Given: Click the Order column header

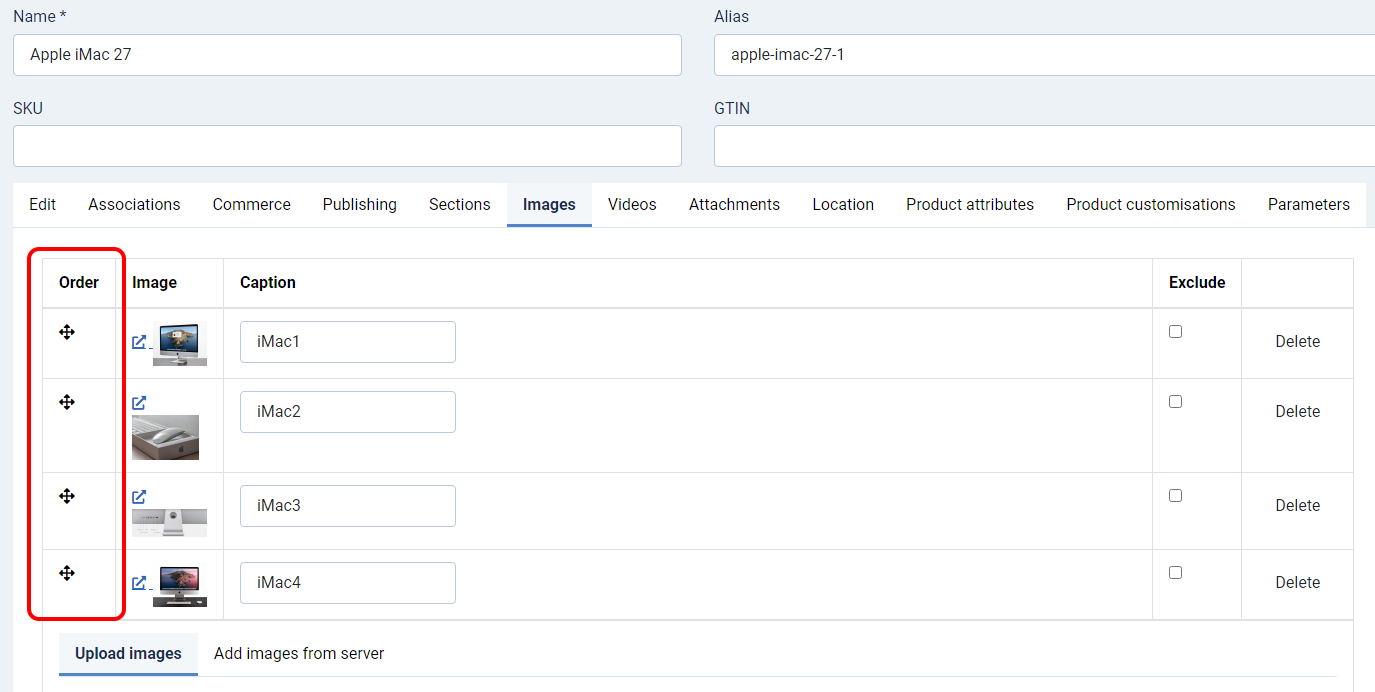Looking at the screenshot, I should tap(79, 283).
